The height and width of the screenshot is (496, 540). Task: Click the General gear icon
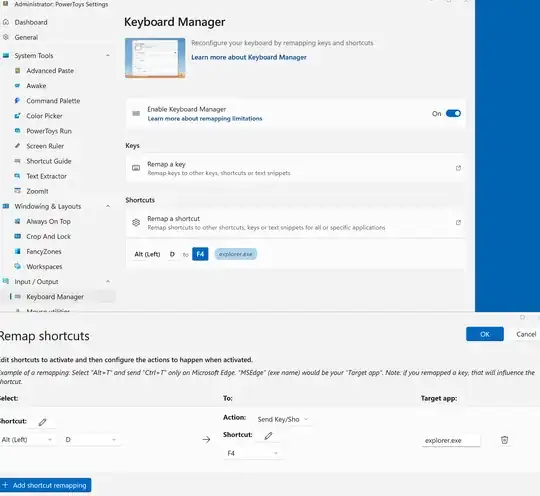(x=6, y=37)
